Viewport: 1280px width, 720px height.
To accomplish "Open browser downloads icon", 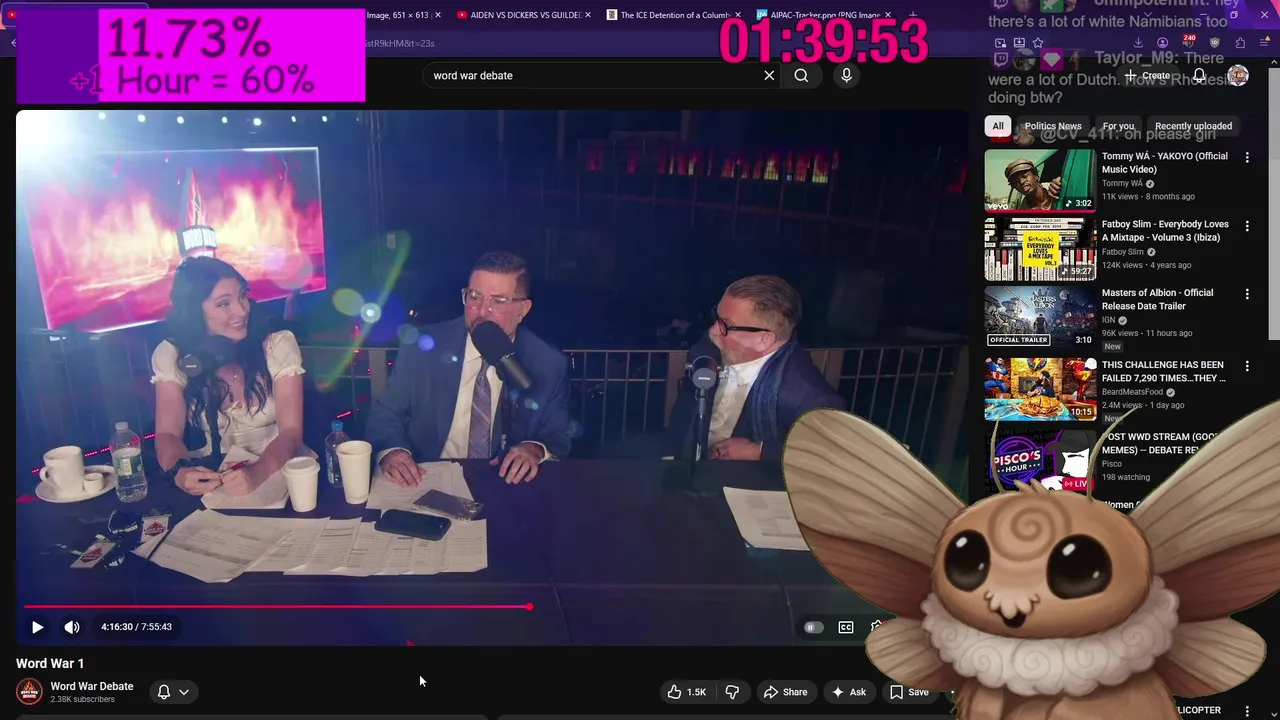I will [x=1138, y=43].
